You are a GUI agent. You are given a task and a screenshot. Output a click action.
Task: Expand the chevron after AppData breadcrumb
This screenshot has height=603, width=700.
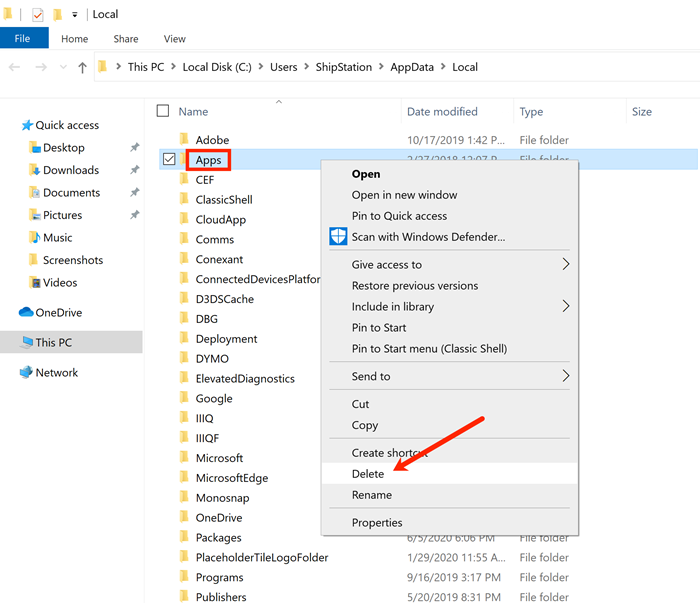pos(443,67)
